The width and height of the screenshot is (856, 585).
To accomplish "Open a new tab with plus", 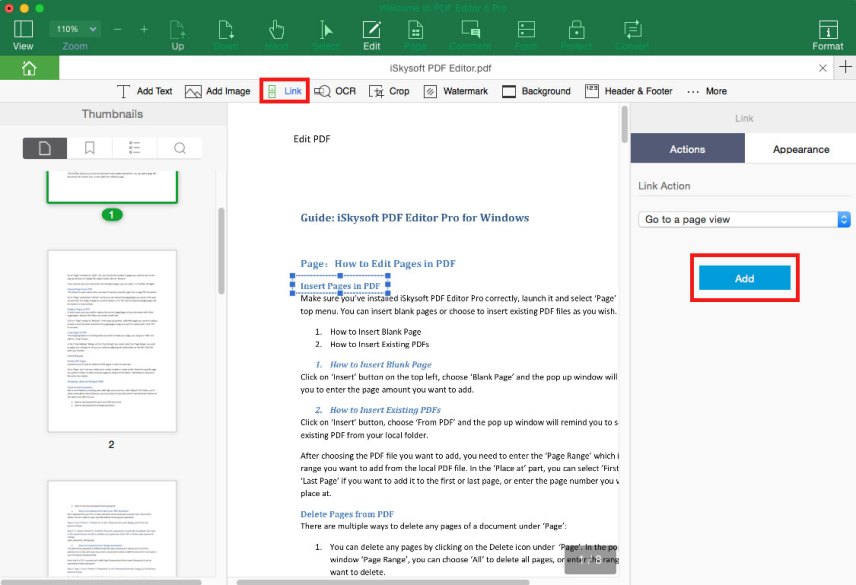I will [x=845, y=67].
